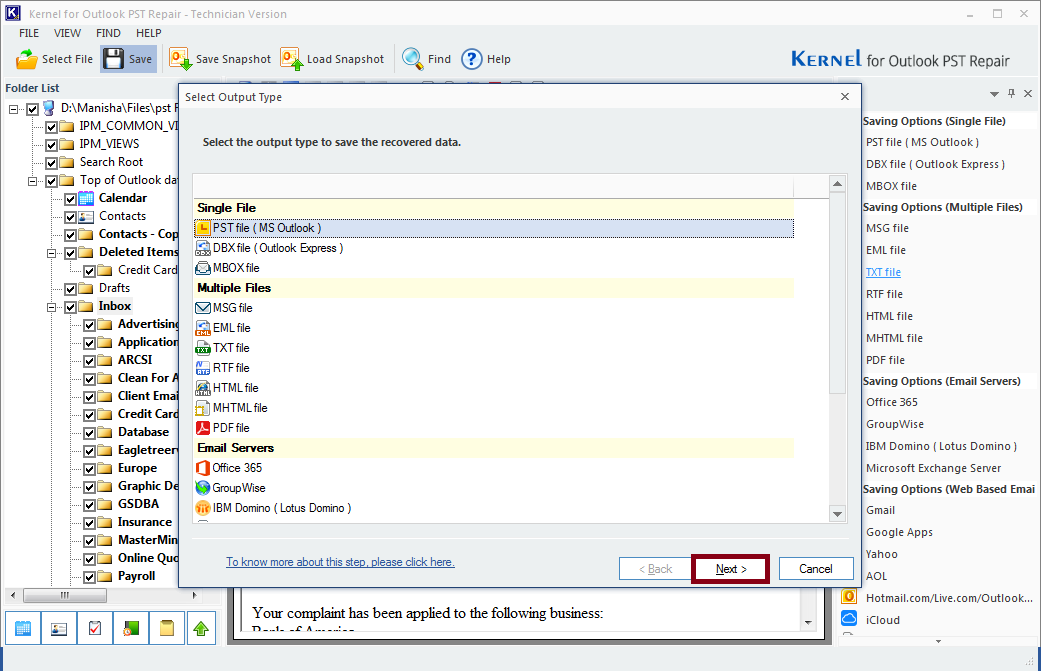Collapse the Inbox tree node
Screen dimensions: 1041x671
tap(52, 307)
